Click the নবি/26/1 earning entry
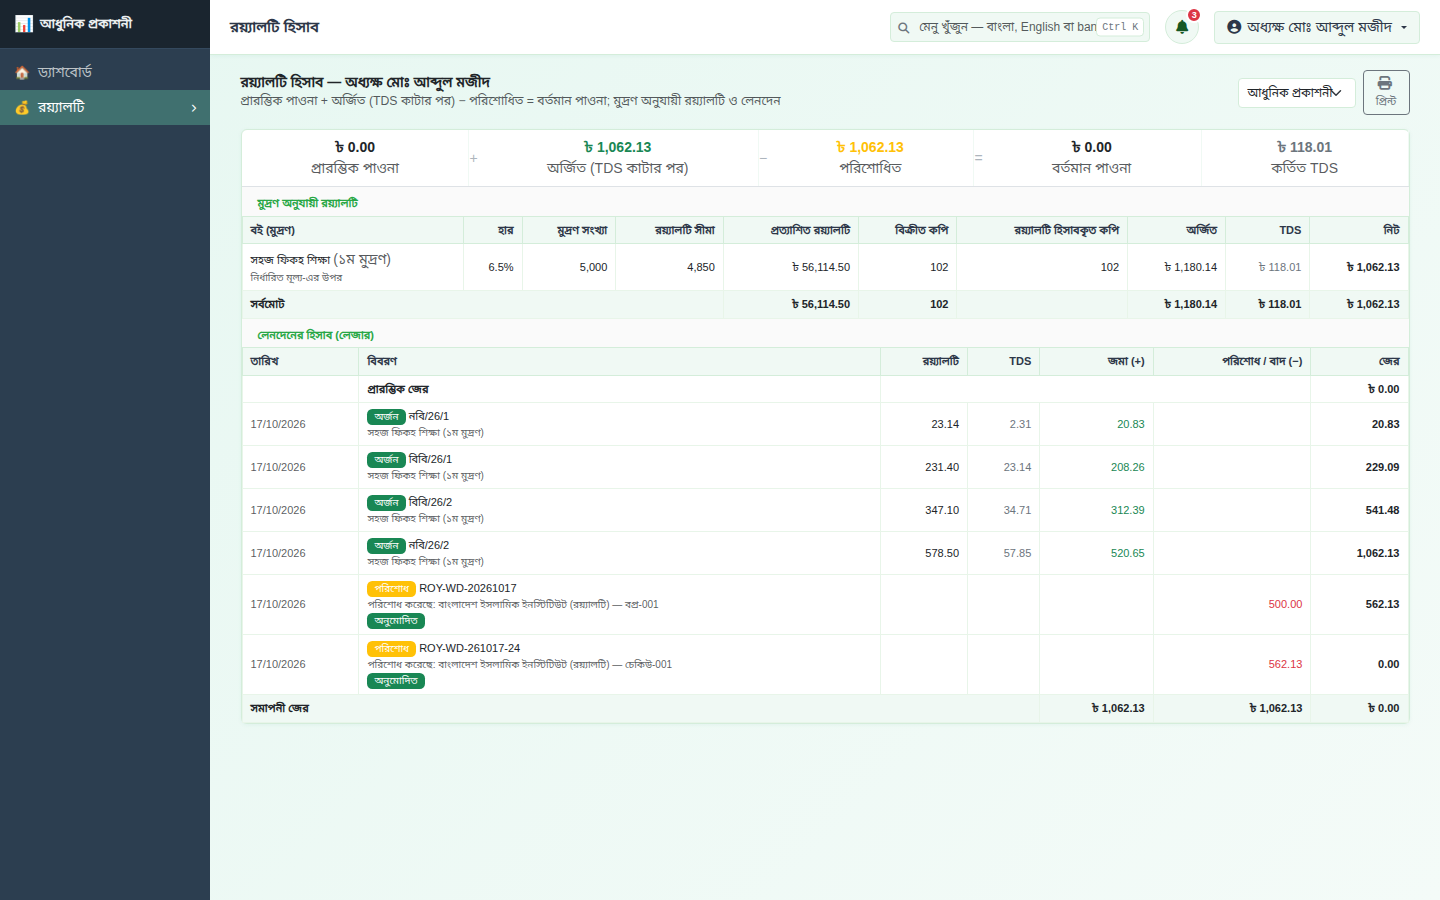This screenshot has height=900, width=1440. click(x=429, y=416)
